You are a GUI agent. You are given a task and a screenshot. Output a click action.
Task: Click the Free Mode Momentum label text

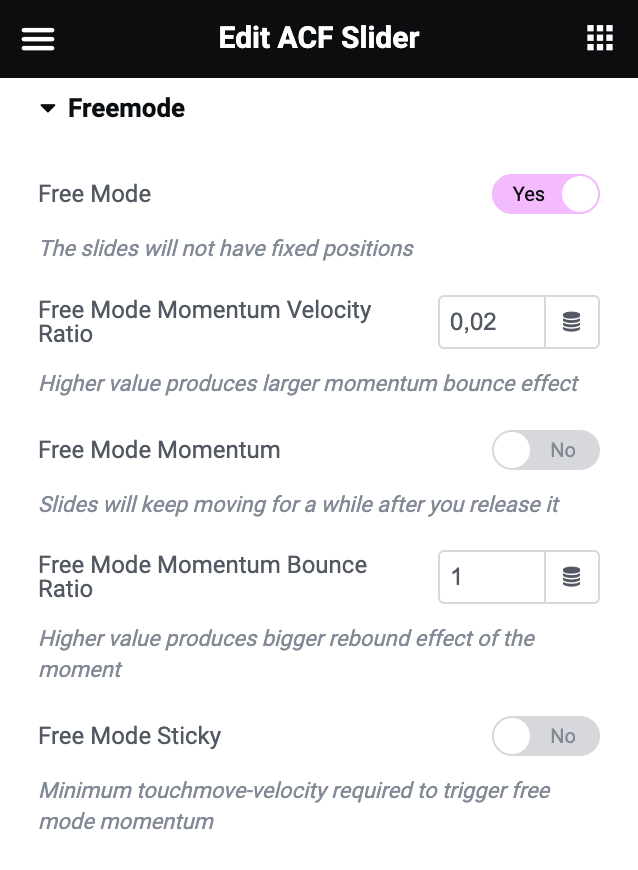pyautogui.click(x=159, y=450)
